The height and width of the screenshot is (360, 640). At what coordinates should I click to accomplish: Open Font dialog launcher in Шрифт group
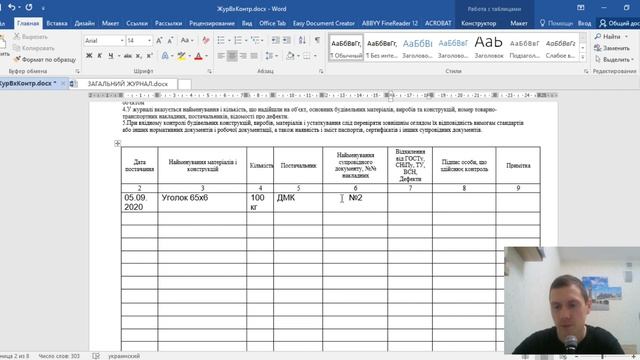pos(210,71)
